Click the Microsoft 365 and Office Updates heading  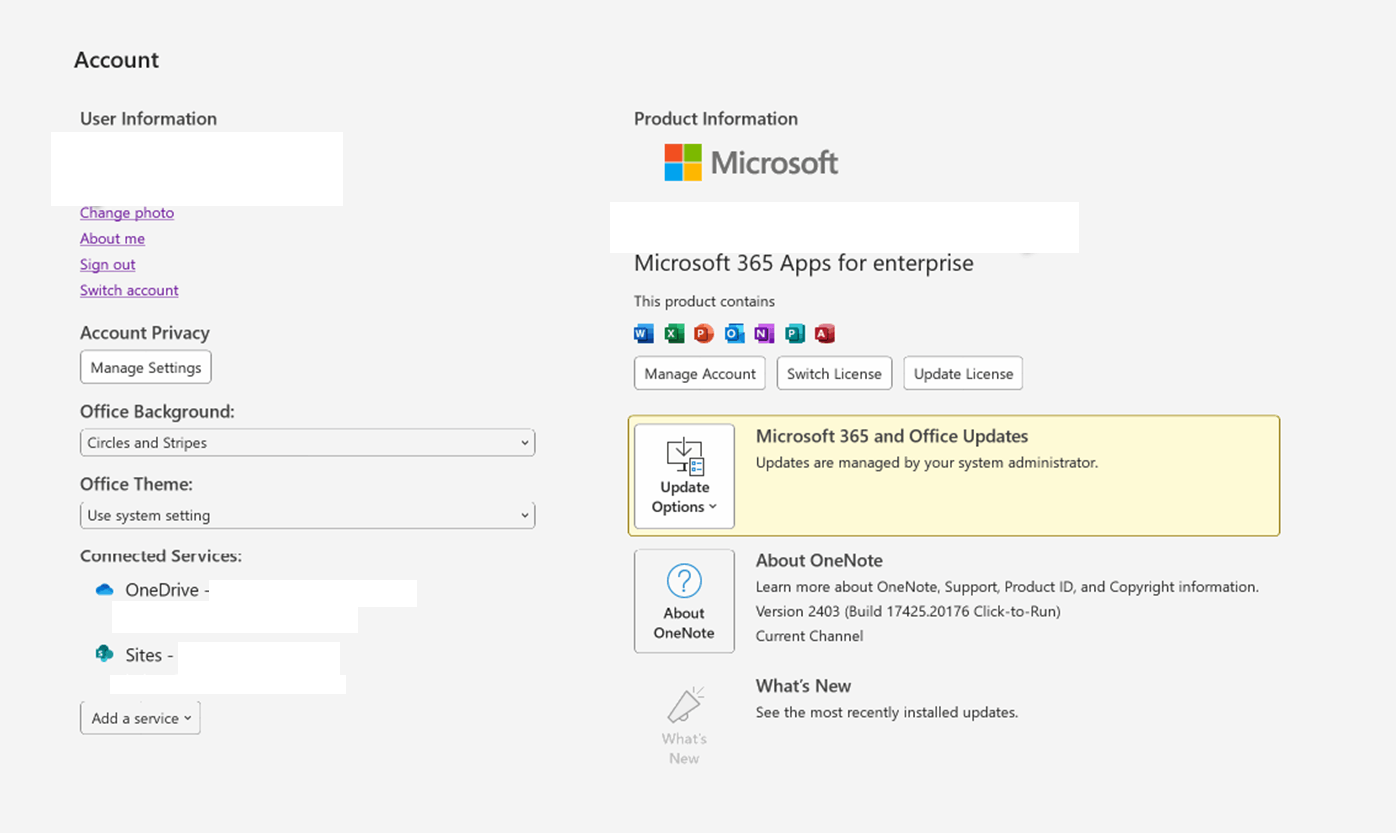coord(892,436)
